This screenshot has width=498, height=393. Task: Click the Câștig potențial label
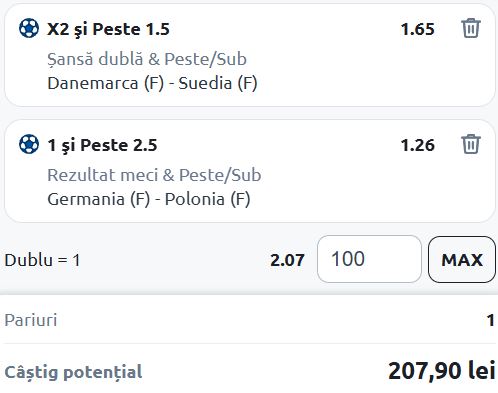point(73,372)
